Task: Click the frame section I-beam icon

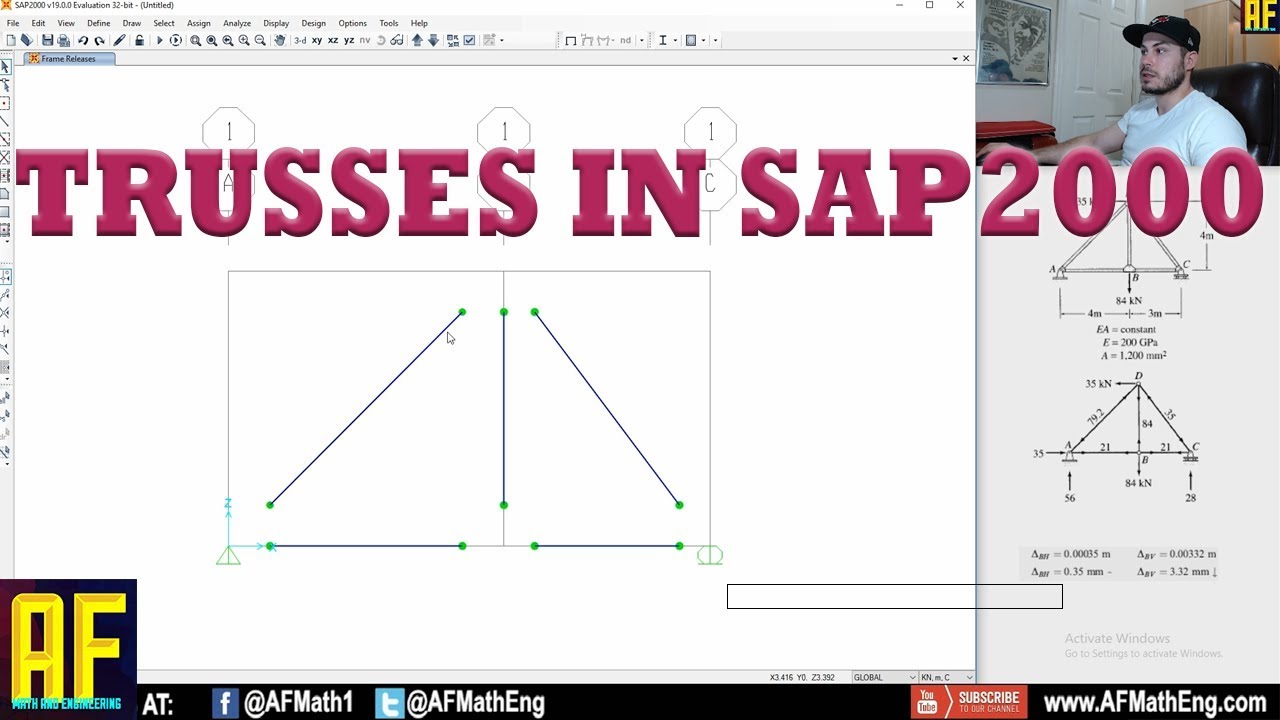Action: tap(663, 40)
